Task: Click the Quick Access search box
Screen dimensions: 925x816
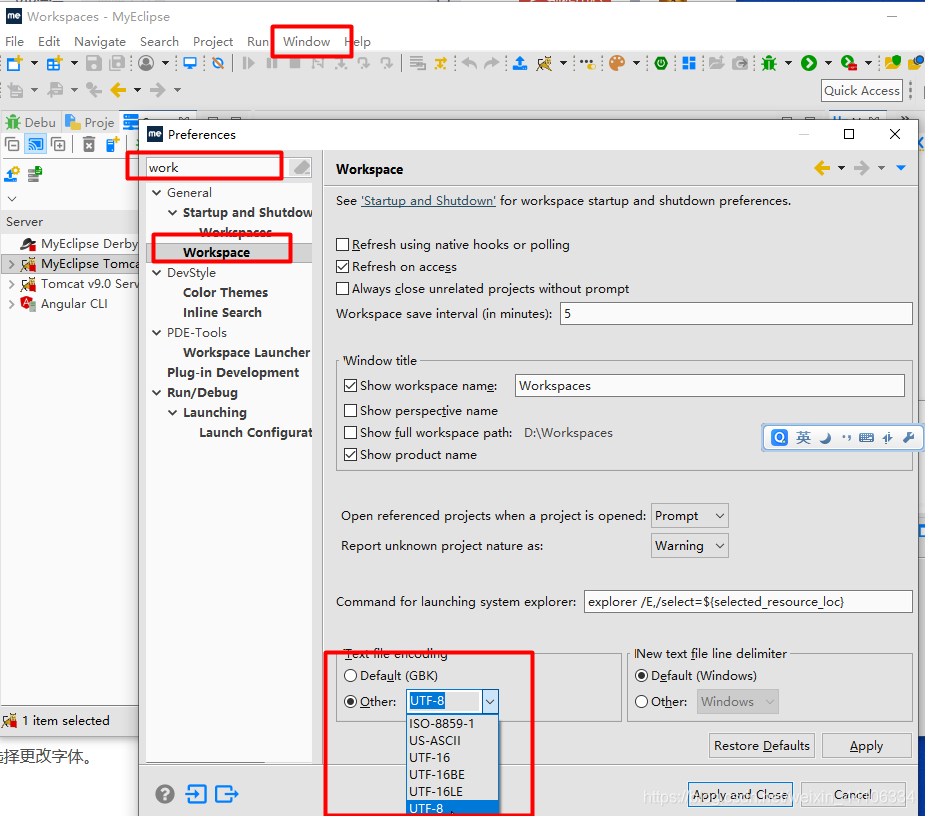Action: coord(862,91)
